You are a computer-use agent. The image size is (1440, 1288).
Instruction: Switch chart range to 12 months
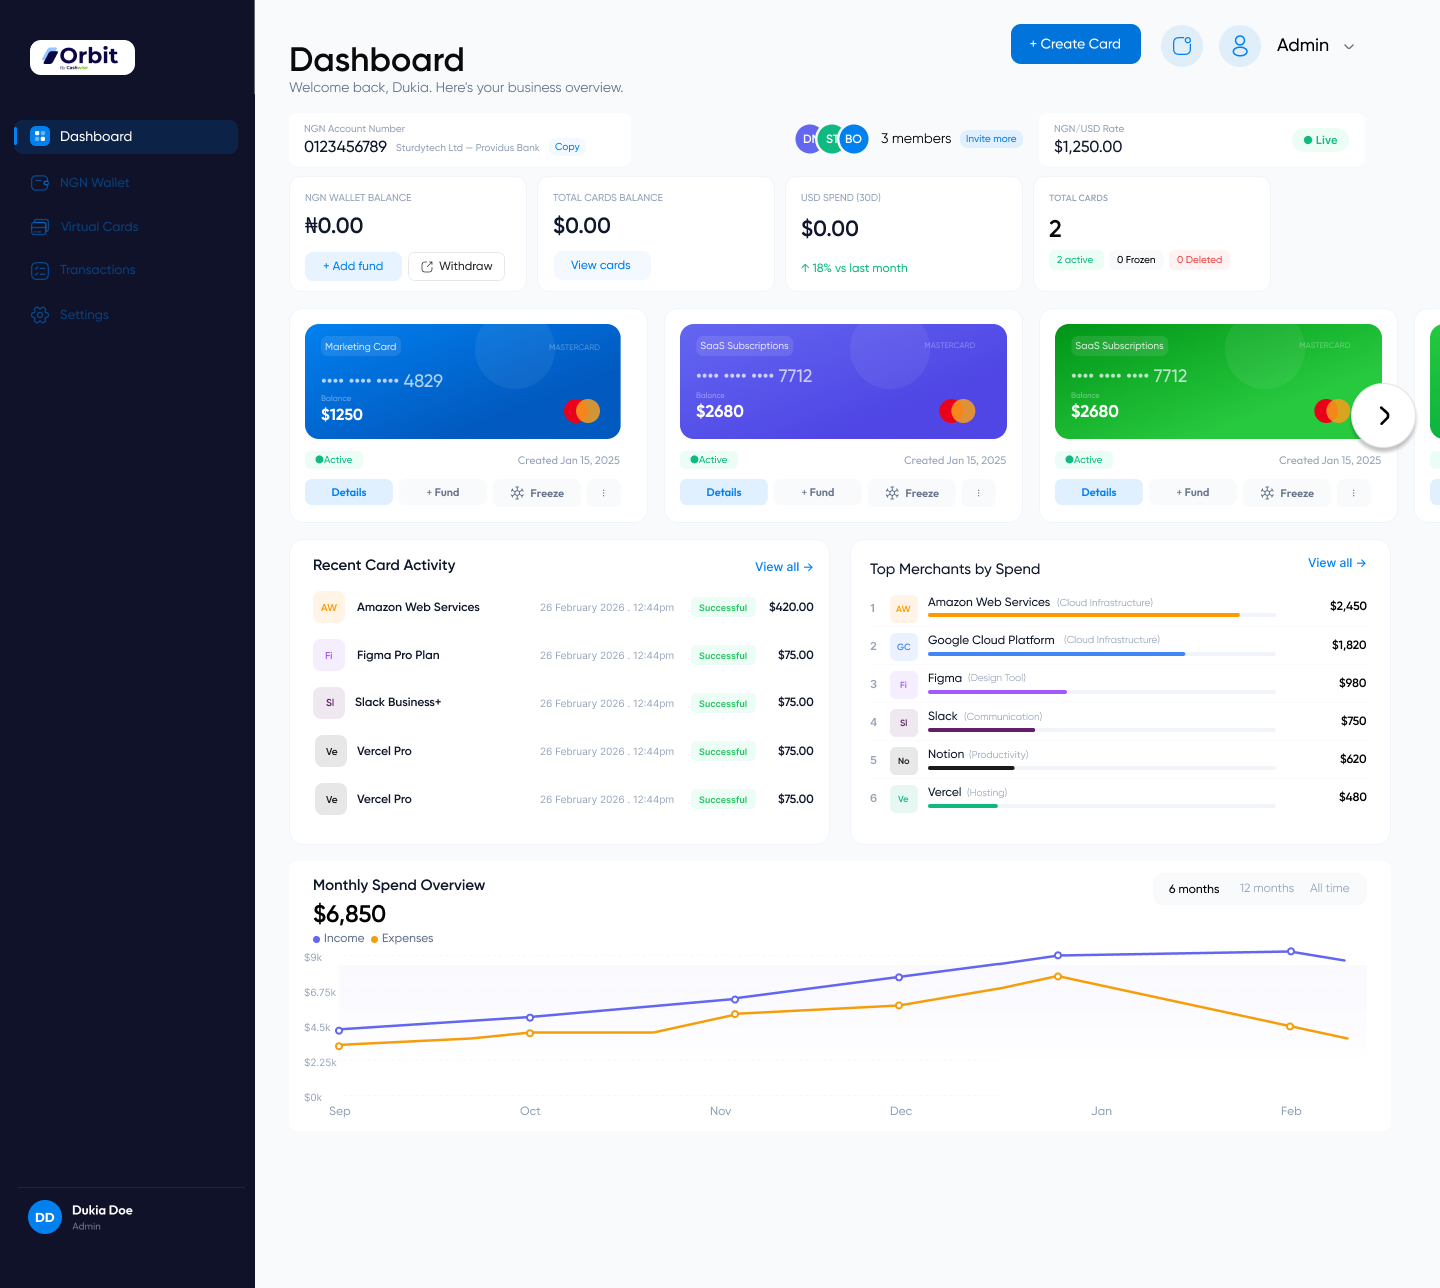[x=1266, y=888]
